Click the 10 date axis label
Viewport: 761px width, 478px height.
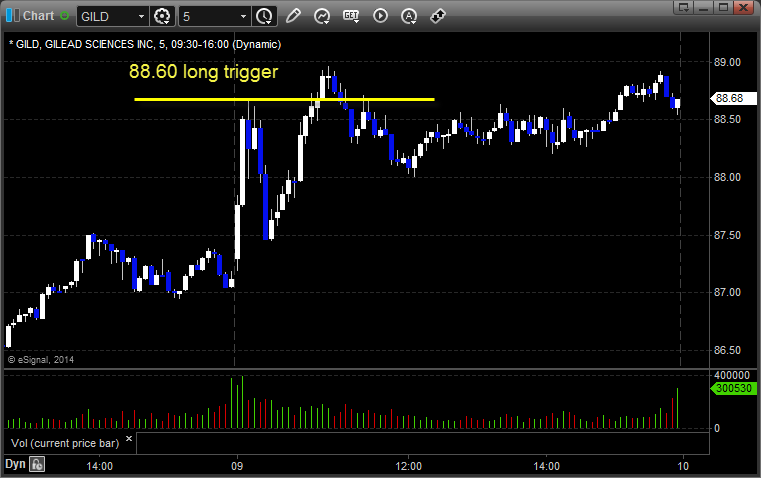(x=683, y=466)
